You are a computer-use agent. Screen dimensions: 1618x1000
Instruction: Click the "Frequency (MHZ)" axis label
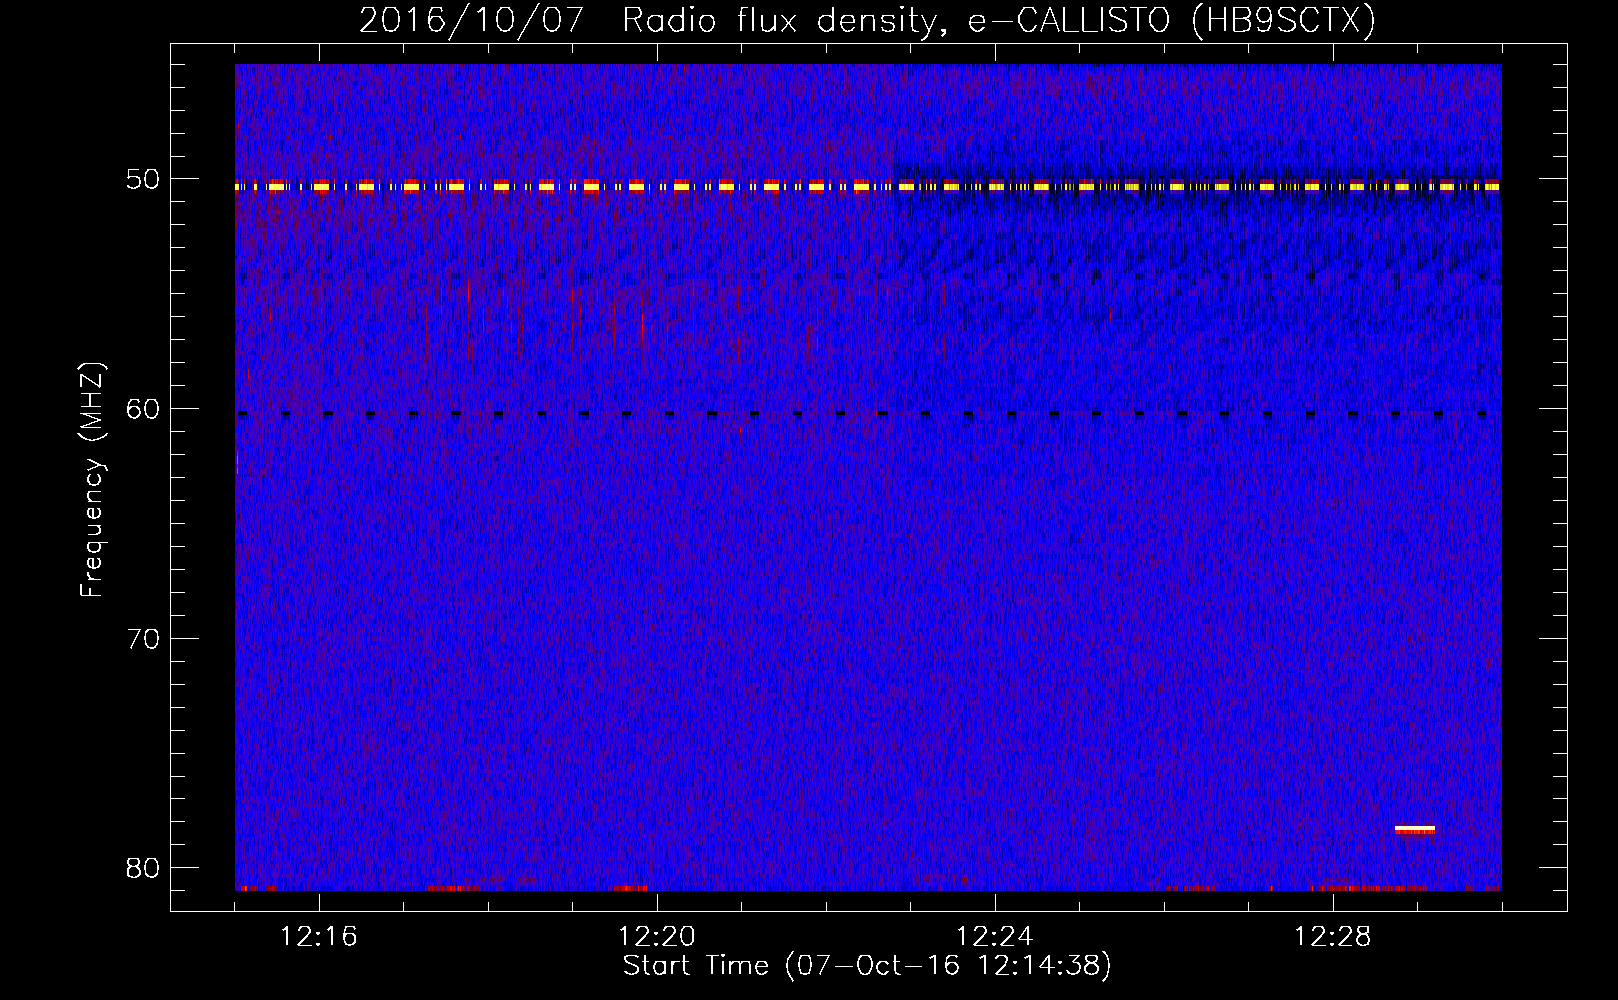92,480
